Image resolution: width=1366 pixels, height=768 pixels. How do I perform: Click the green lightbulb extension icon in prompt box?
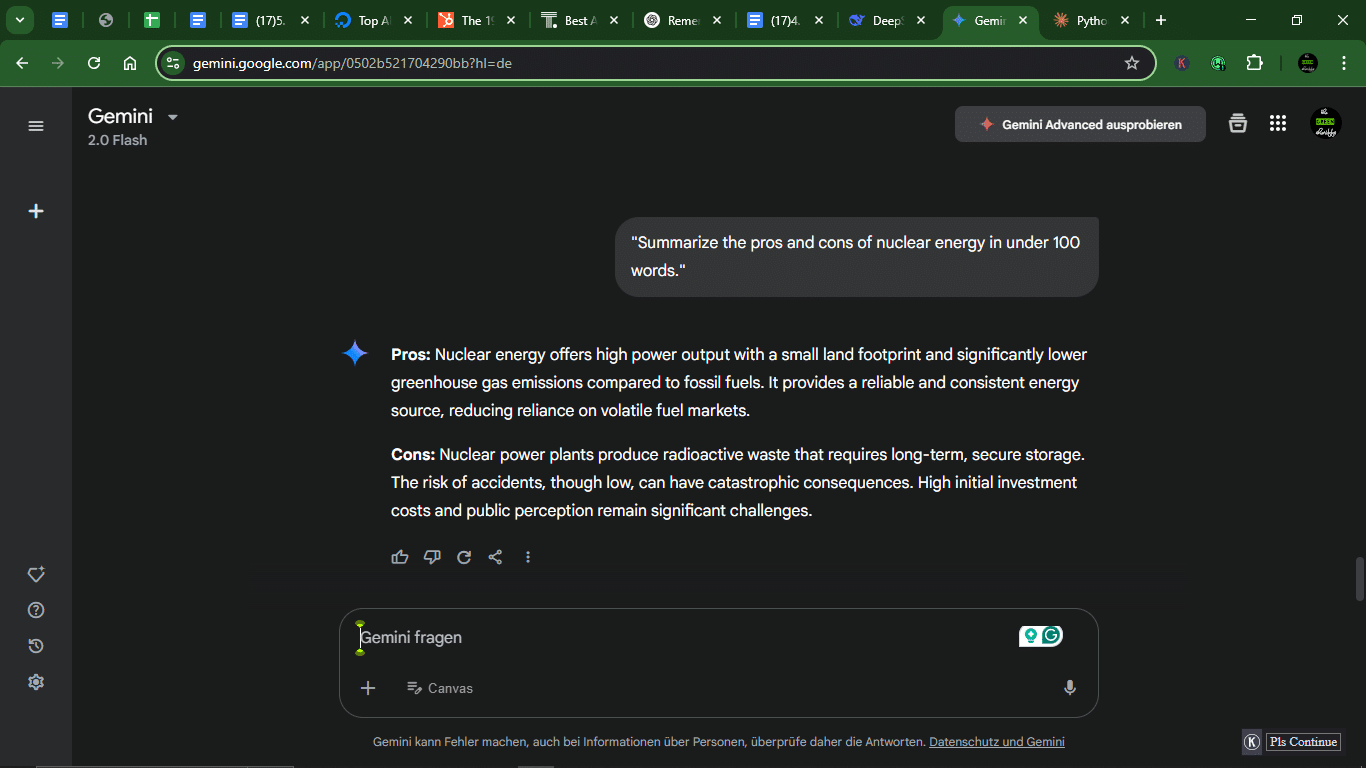point(1030,635)
